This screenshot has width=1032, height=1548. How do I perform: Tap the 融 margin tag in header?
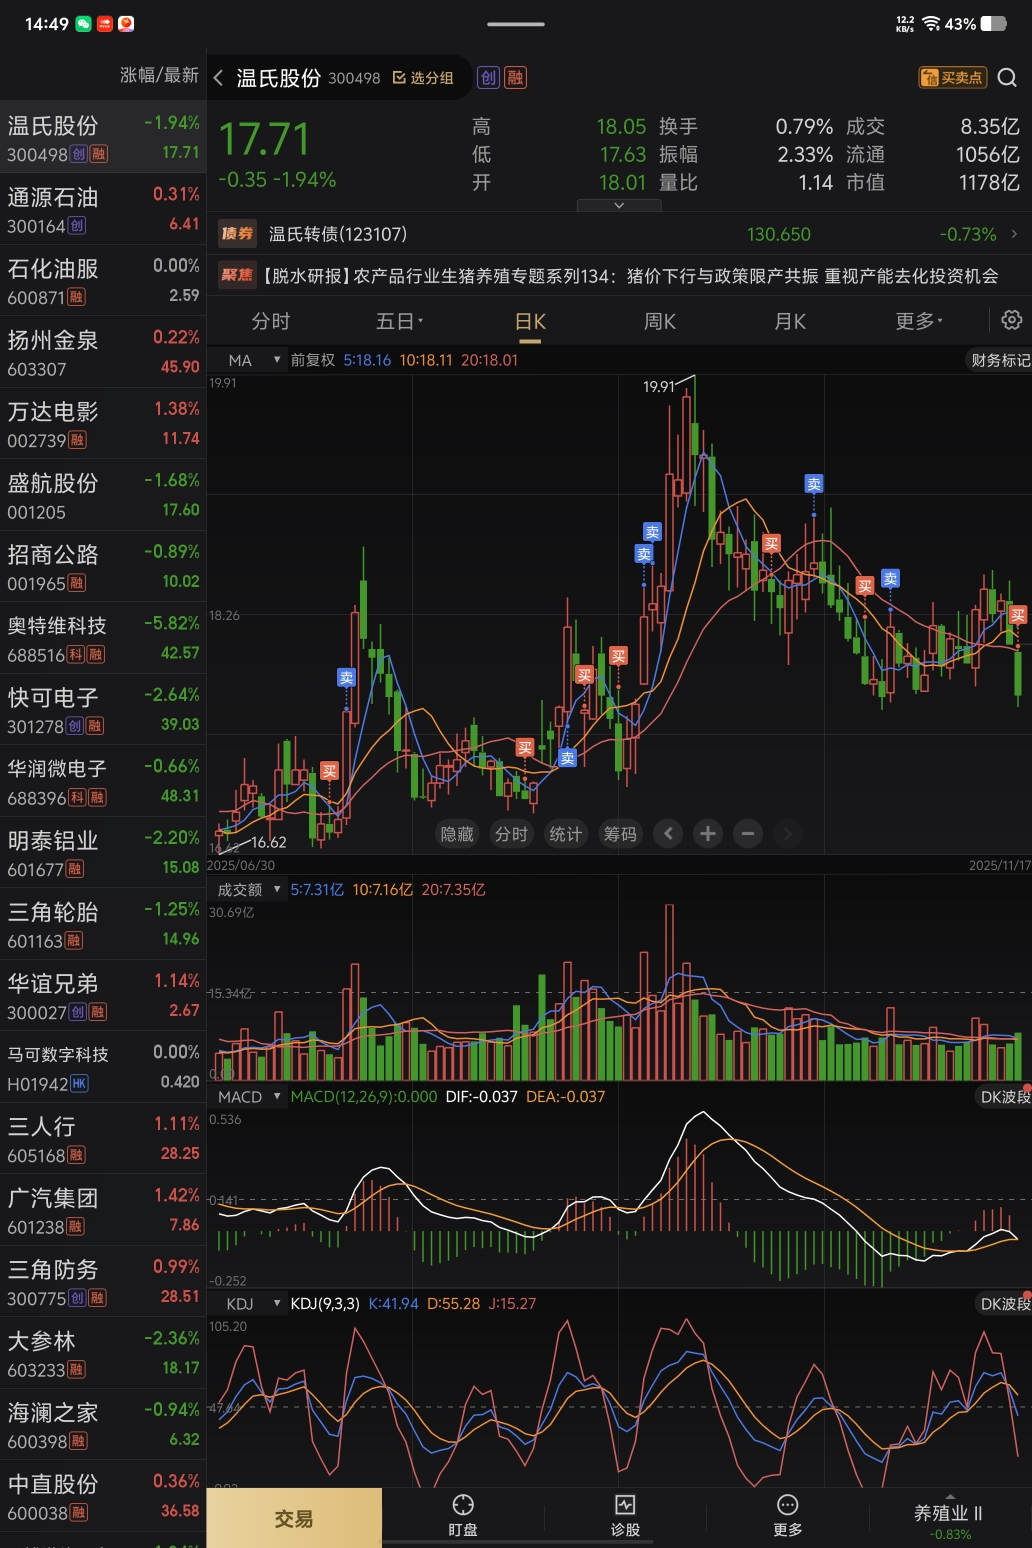point(515,78)
